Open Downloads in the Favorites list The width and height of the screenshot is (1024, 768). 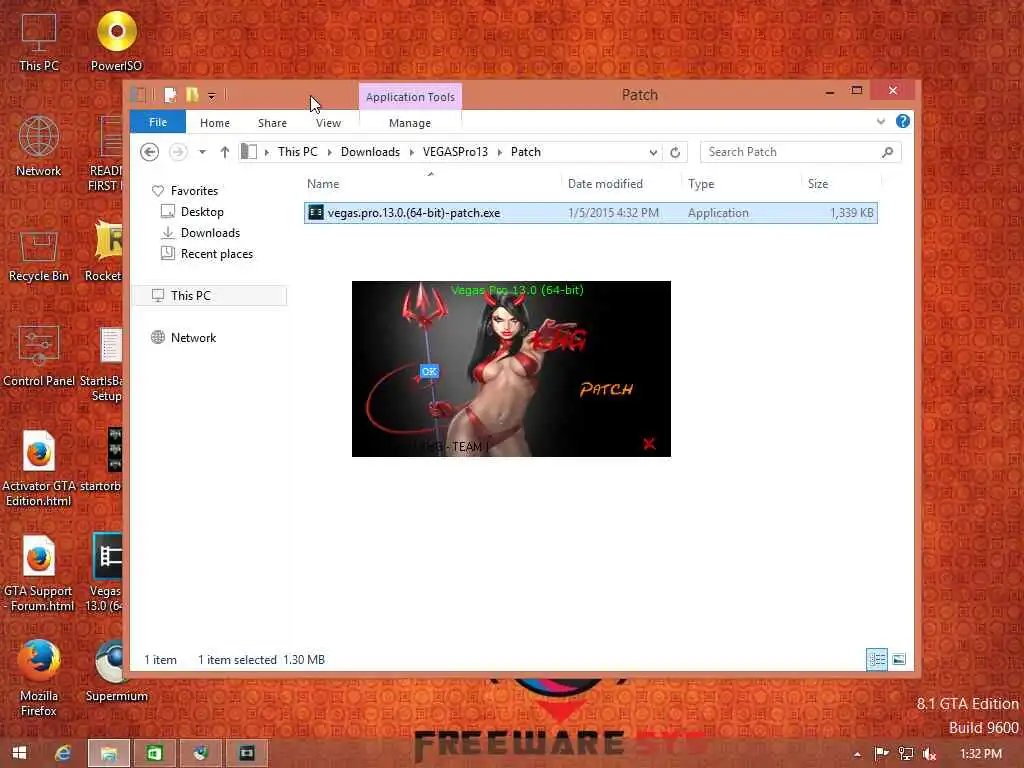click(x=210, y=232)
